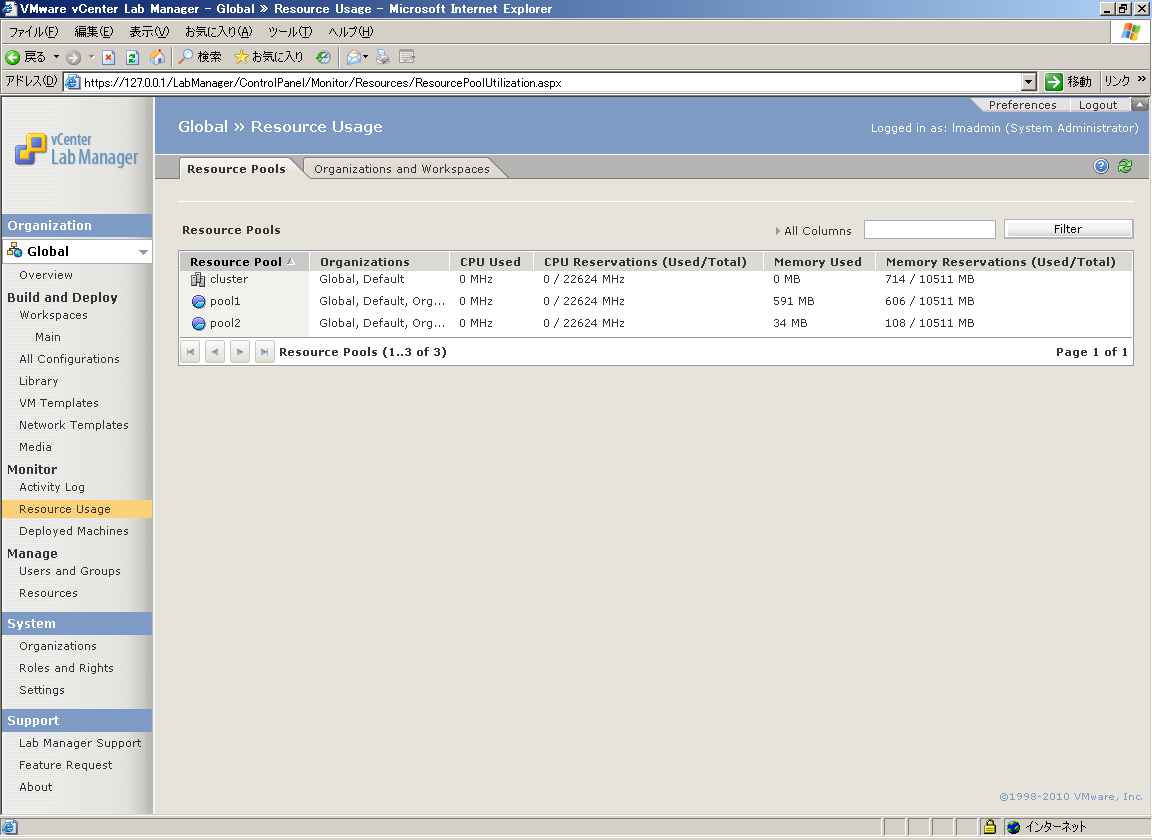Open the About sidebar link
Screen dimensions: 1152x840
(x=35, y=787)
